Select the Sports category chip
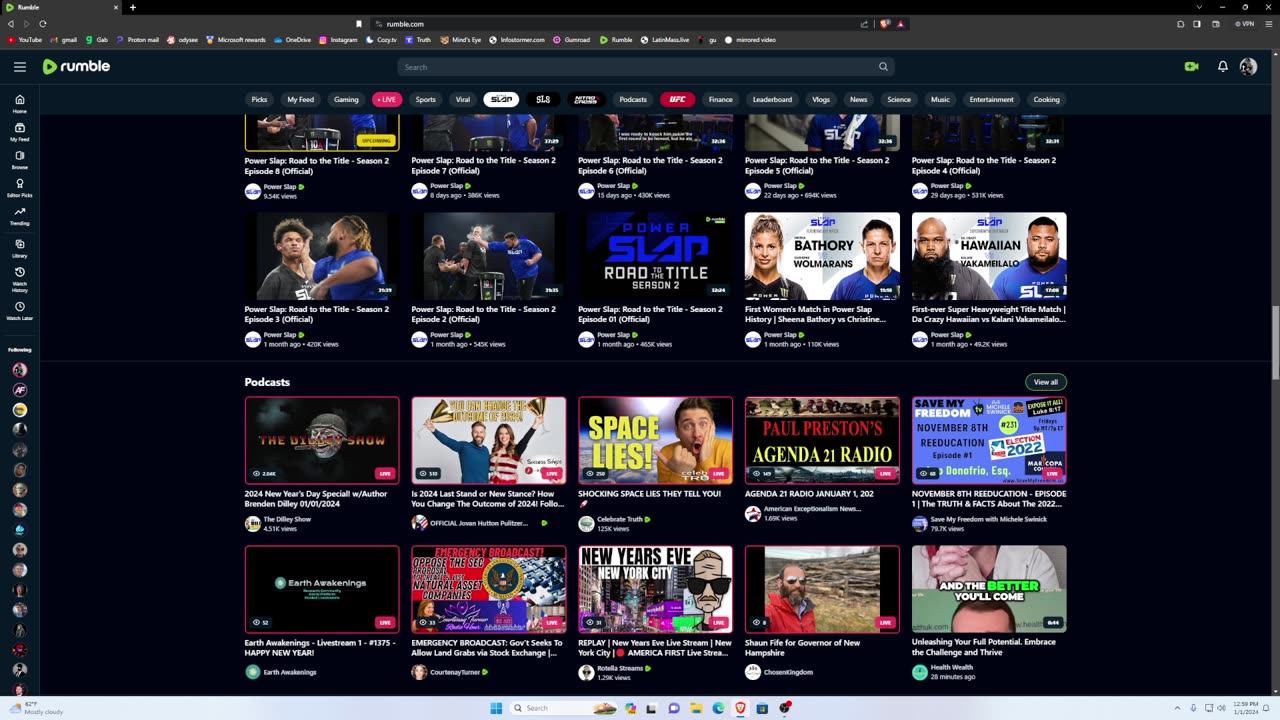This screenshot has width=1280, height=720. [x=426, y=99]
